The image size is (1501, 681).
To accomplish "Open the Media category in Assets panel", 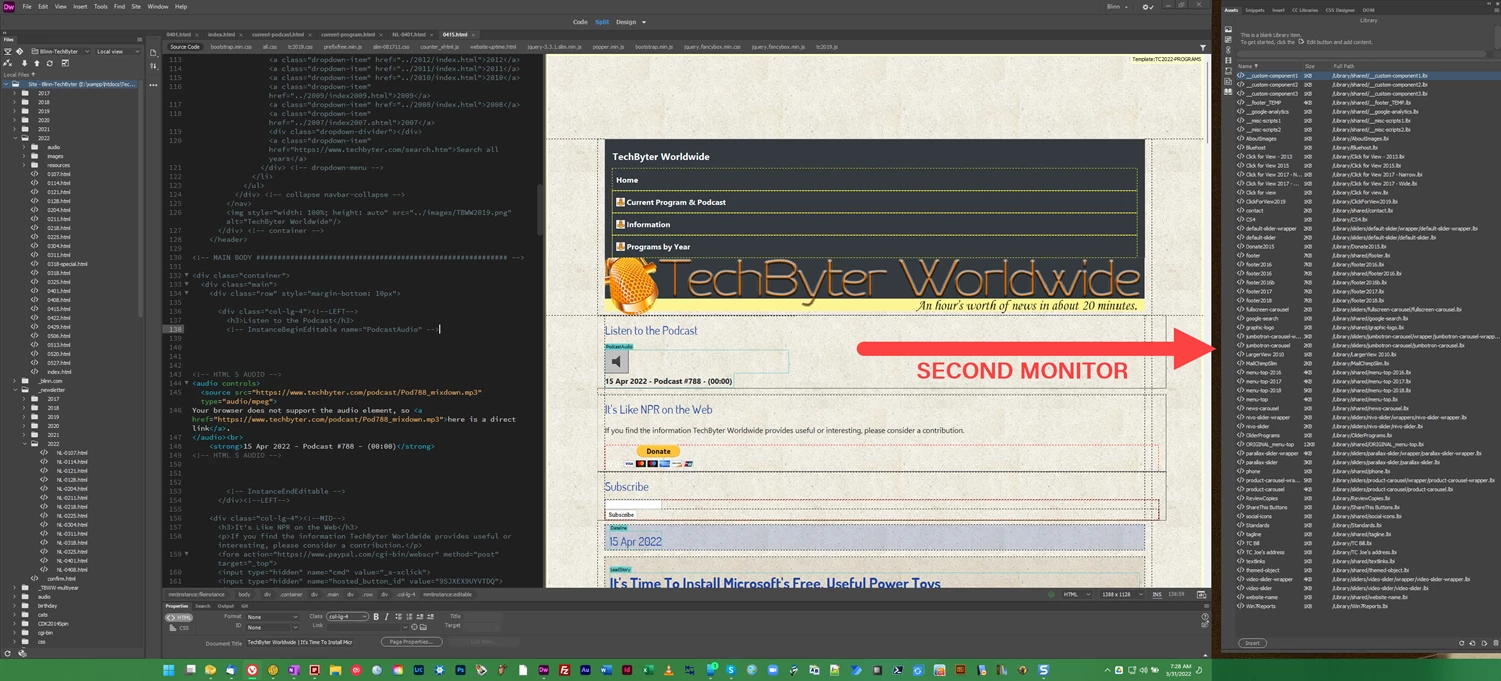I will pyautogui.click(x=1228, y=60).
